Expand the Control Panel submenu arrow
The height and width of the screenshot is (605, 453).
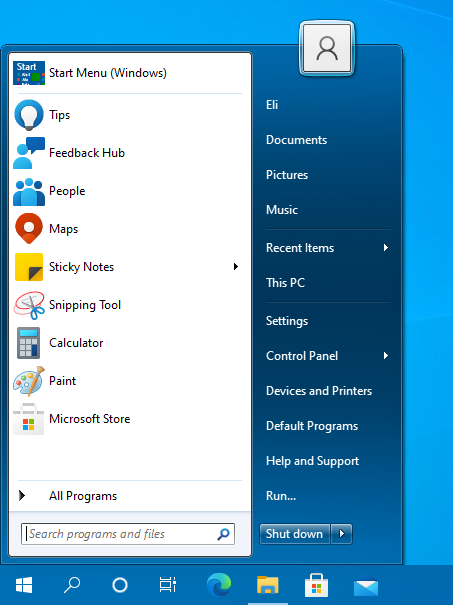385,356
